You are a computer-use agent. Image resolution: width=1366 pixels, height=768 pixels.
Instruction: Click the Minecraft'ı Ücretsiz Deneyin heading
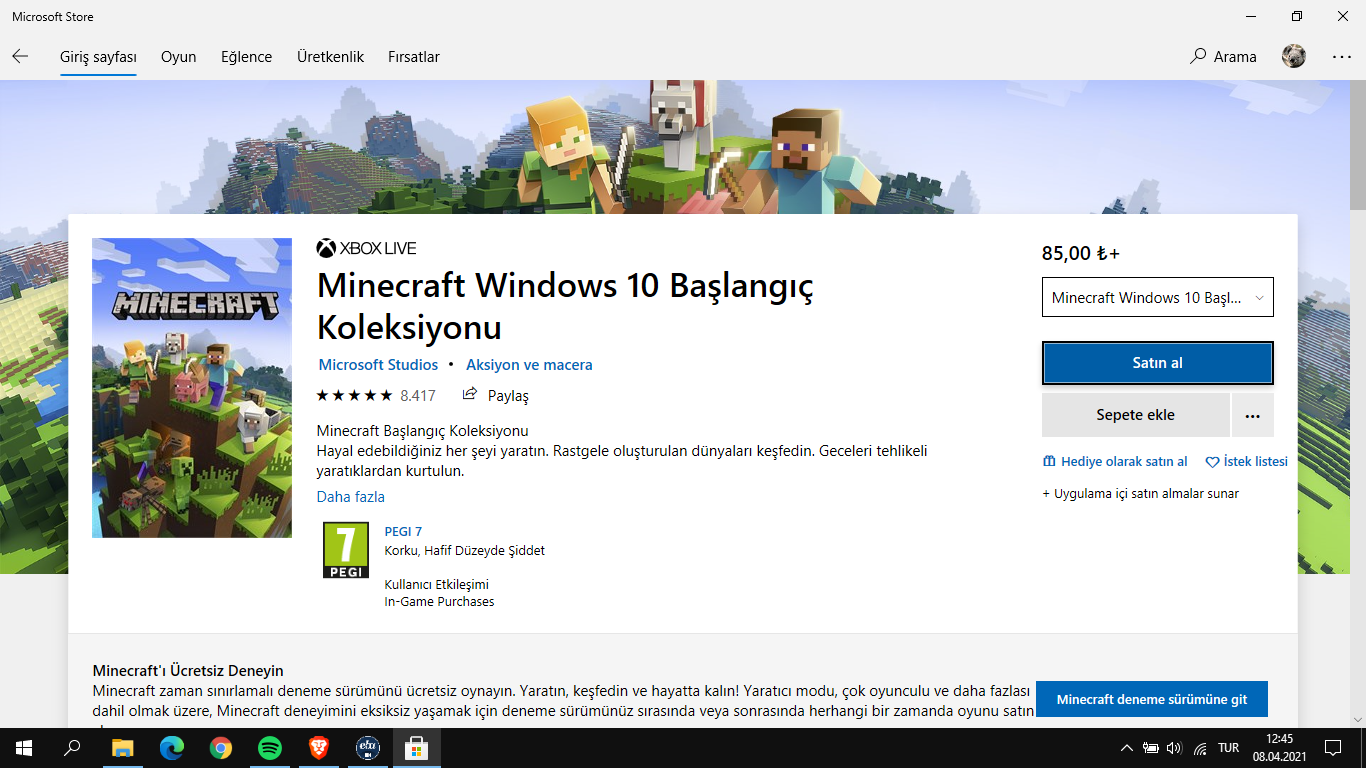[188, 671]
